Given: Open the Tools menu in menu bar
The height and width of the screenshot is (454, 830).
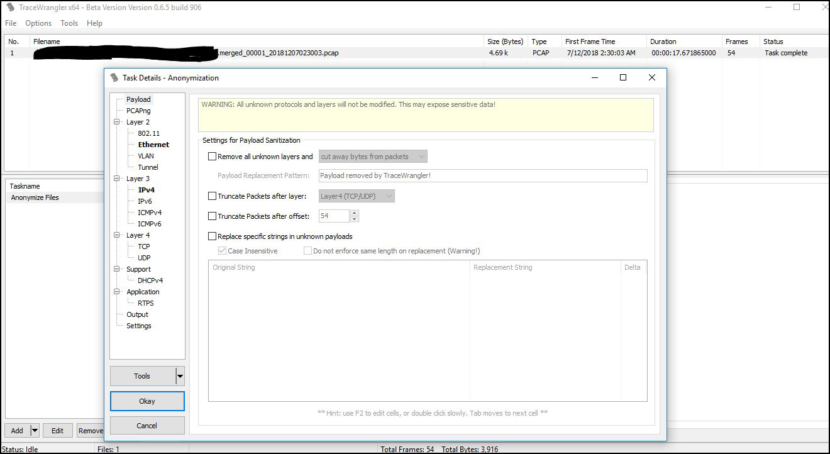Looking at the screenshot, I should [x=69, y=23].
